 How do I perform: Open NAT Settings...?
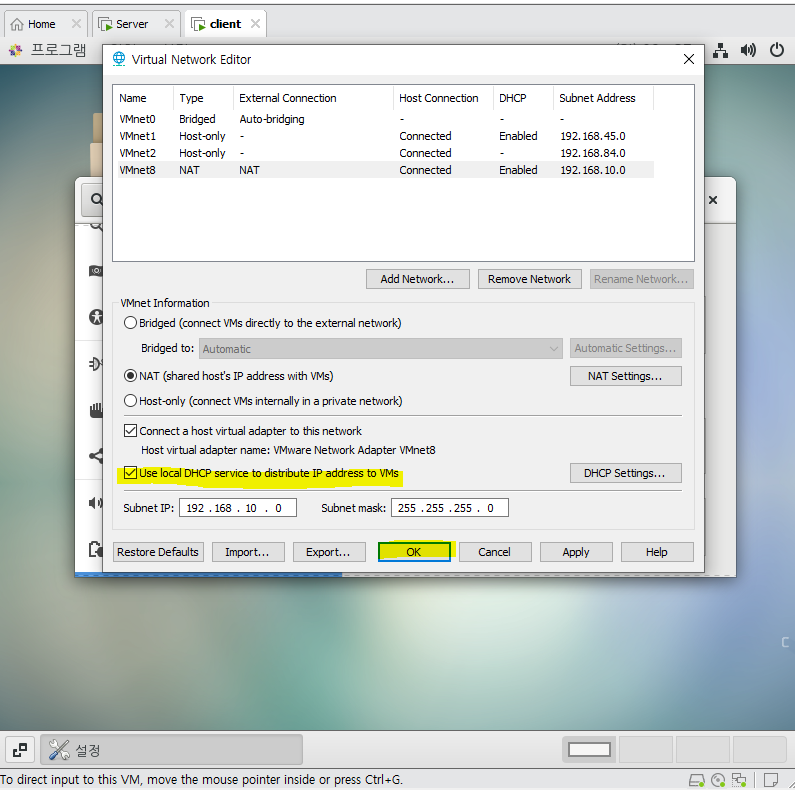point(626,376)
